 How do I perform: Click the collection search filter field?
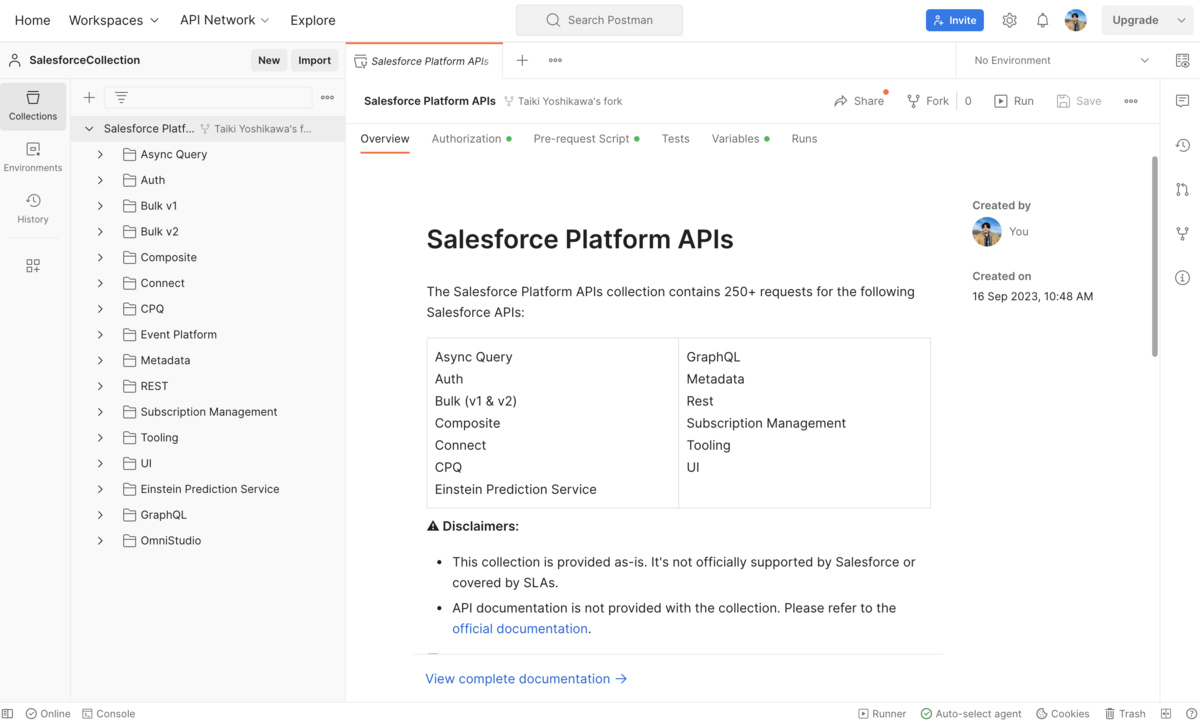[x=210, y=97]
